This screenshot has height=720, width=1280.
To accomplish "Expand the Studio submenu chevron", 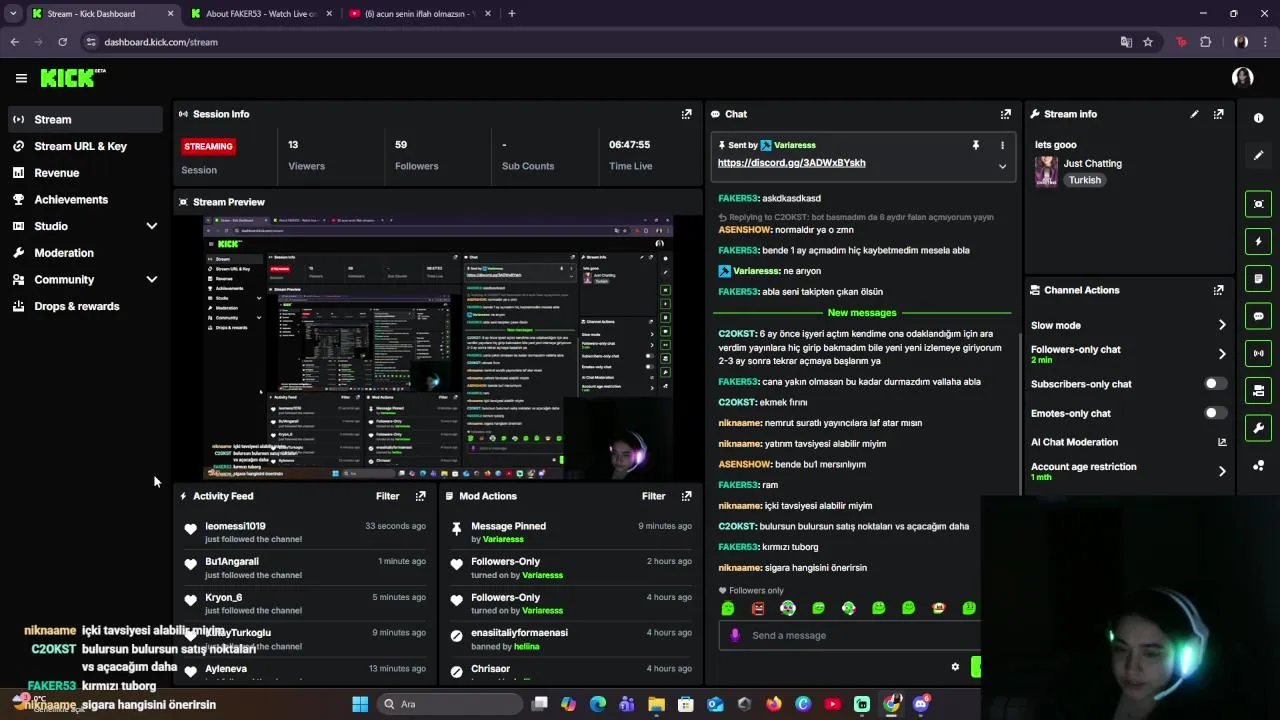I will point(152,226).
